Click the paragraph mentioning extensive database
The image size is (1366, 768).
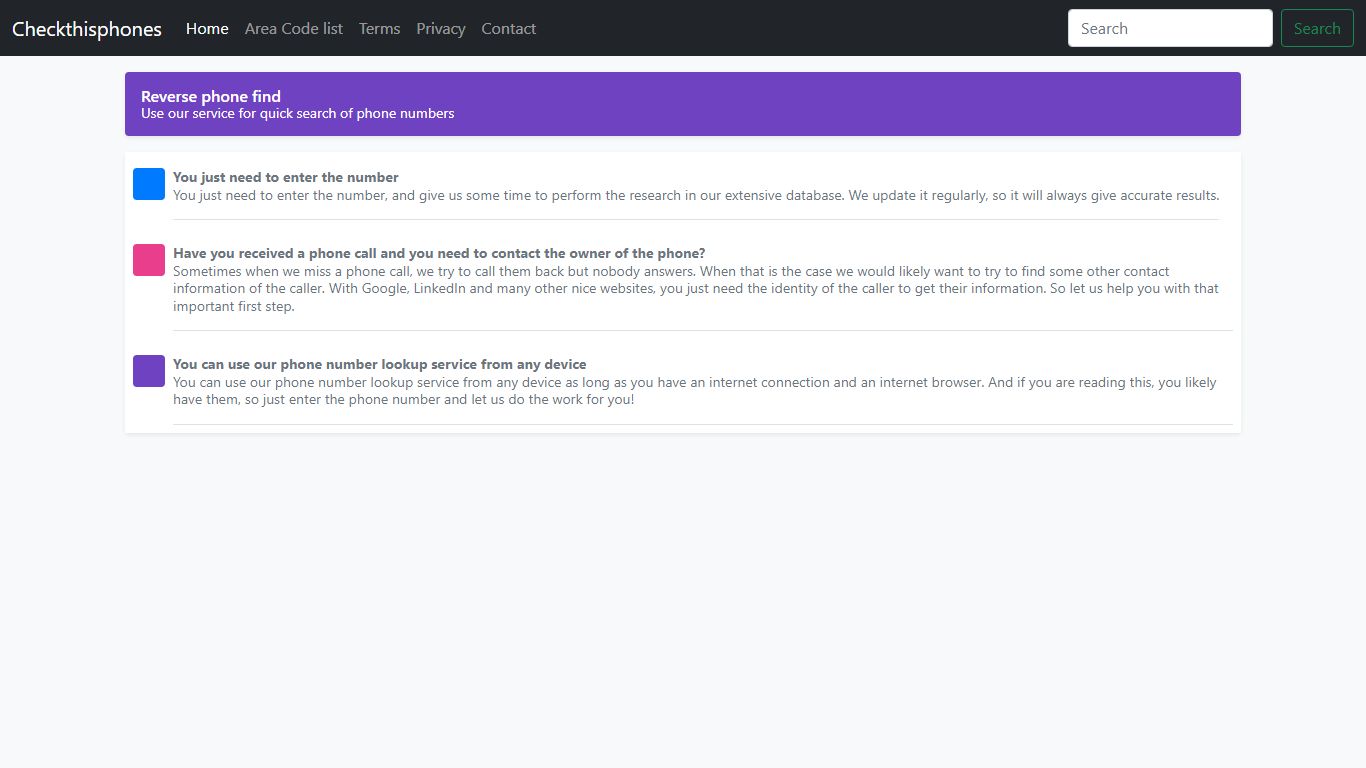pyautogui.click(x=696, y=195)
